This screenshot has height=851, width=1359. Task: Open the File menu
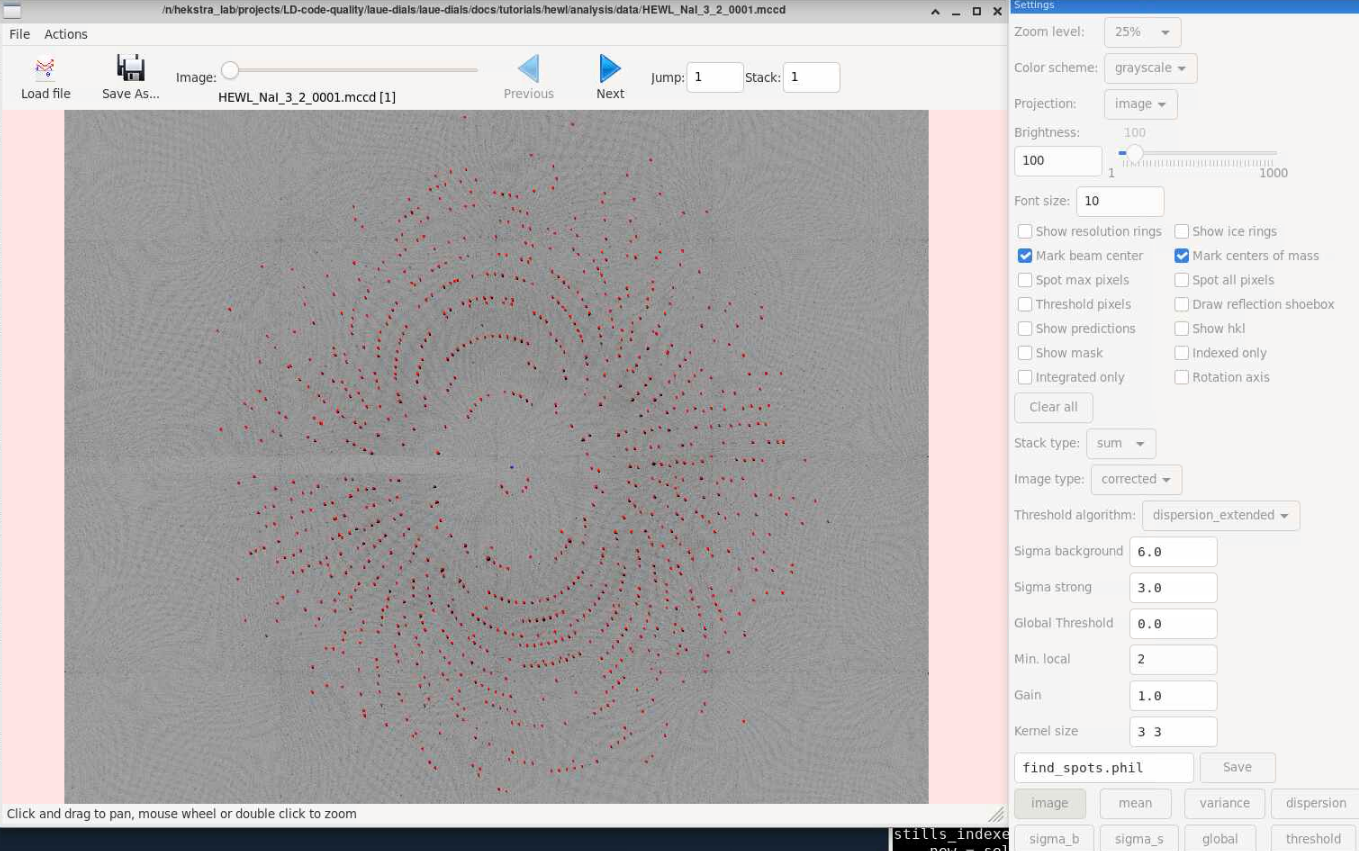pyautogui.click(x=19, y=34)
